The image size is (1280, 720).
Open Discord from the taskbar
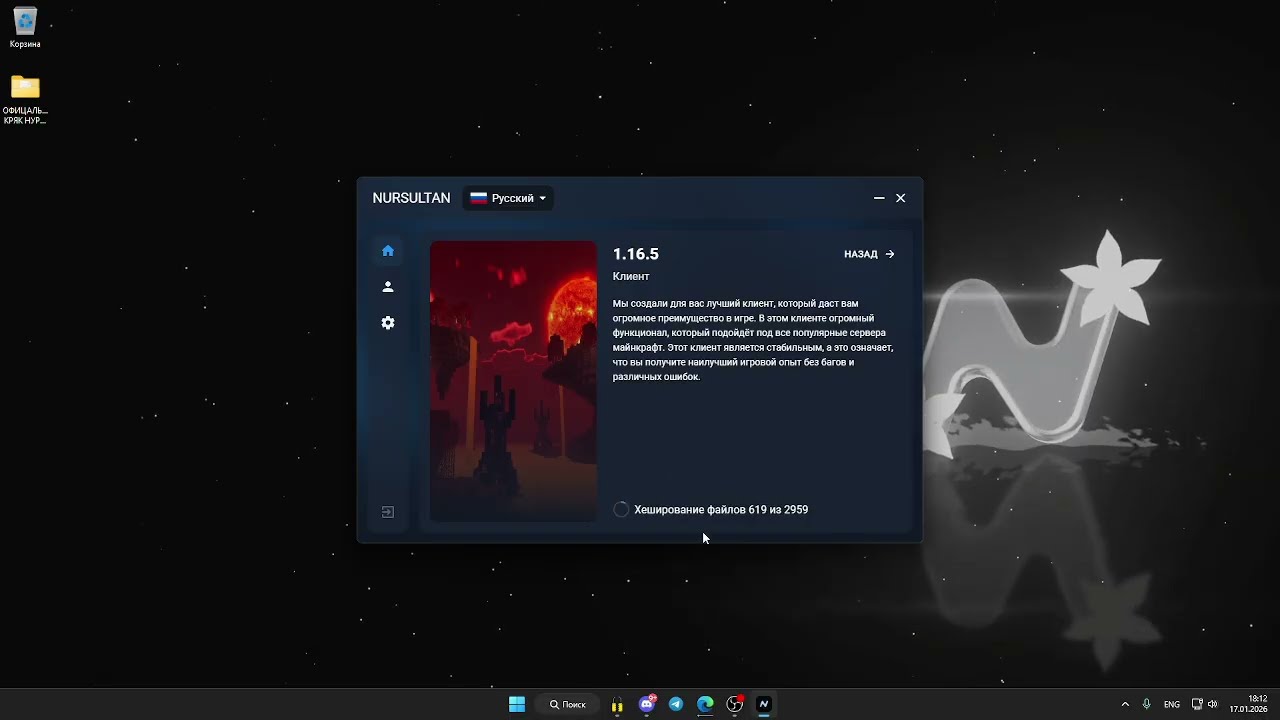(x=647, y=704)
